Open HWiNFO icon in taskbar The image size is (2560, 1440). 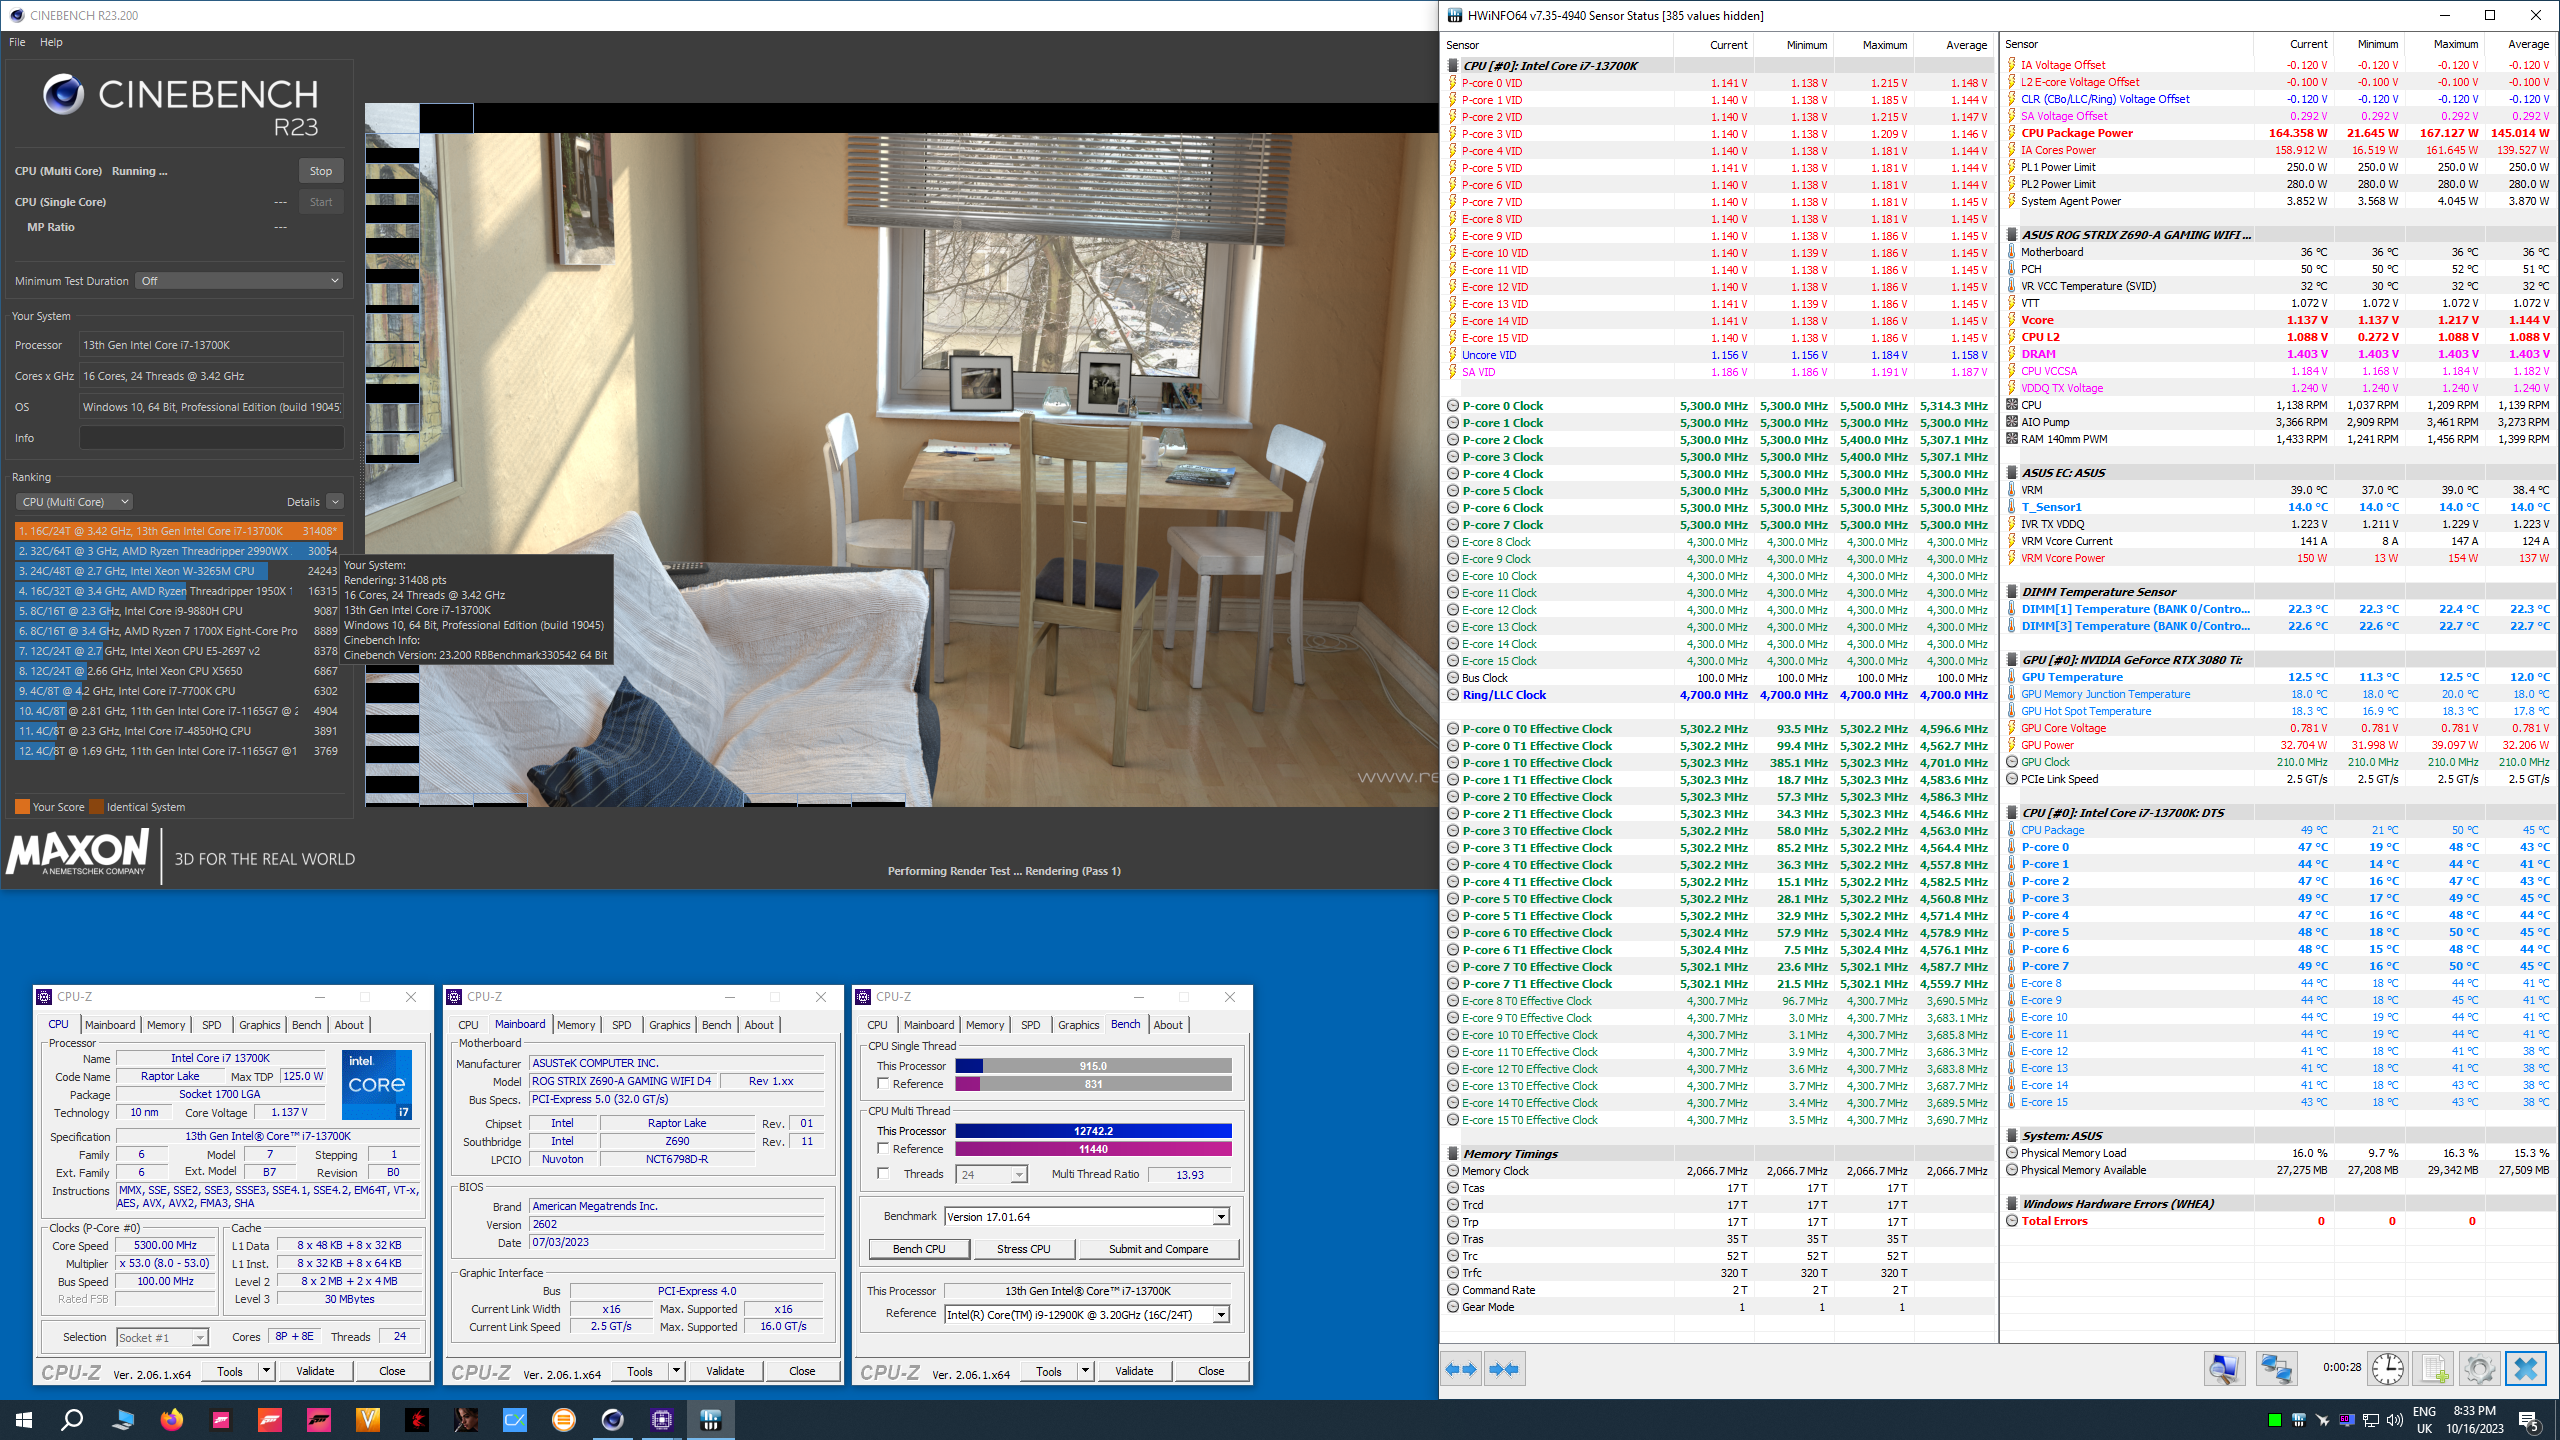[x=711, y=1419]
